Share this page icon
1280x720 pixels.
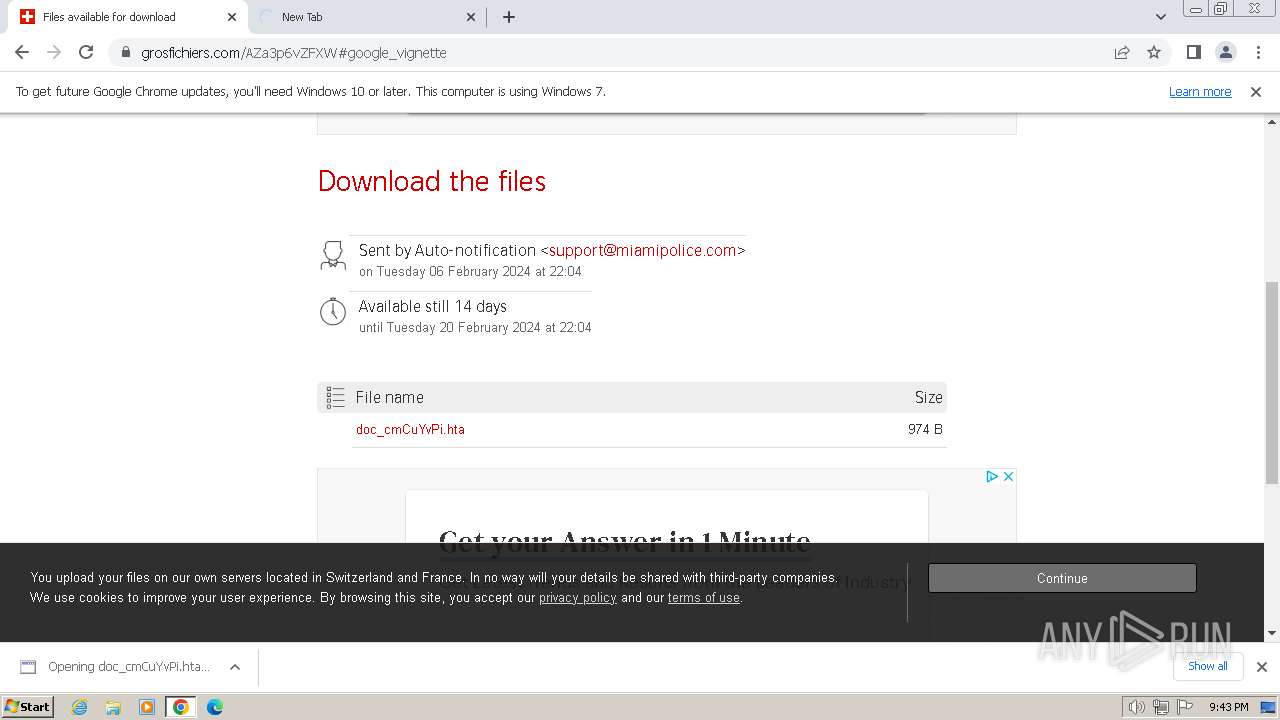pos(1122,52)
